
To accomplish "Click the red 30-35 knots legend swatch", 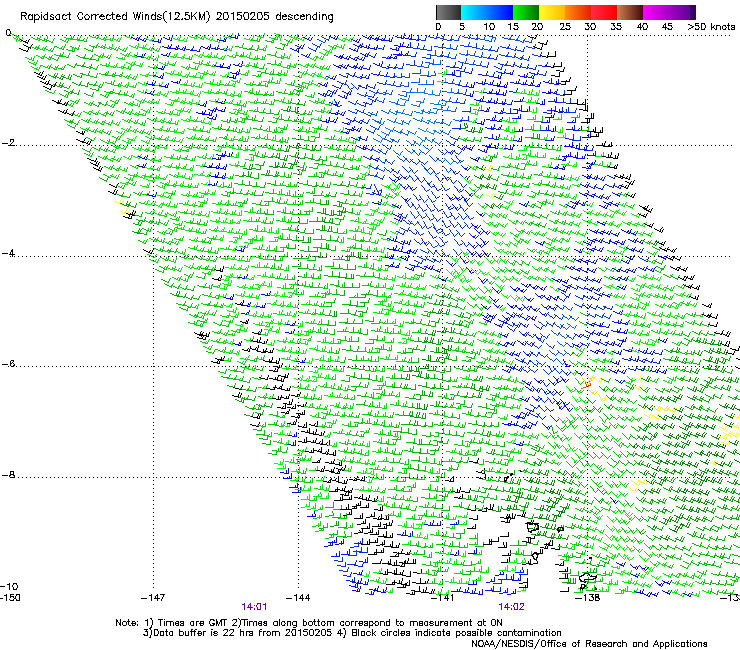I will [604, 12].
